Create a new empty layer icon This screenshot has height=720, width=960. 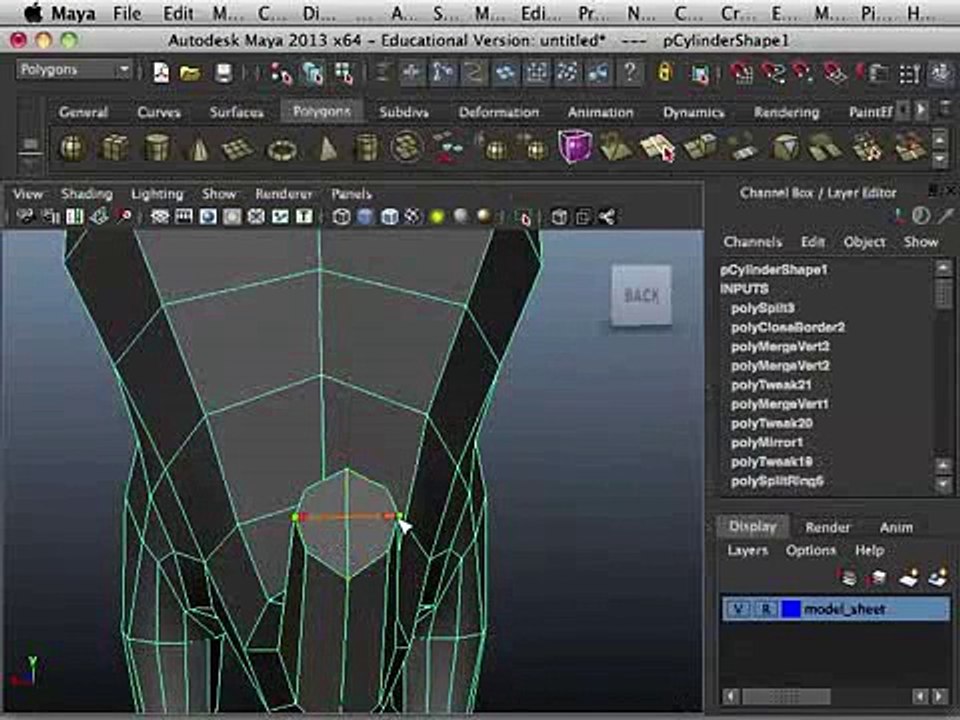pyautogui.click(x=907, y=577)
